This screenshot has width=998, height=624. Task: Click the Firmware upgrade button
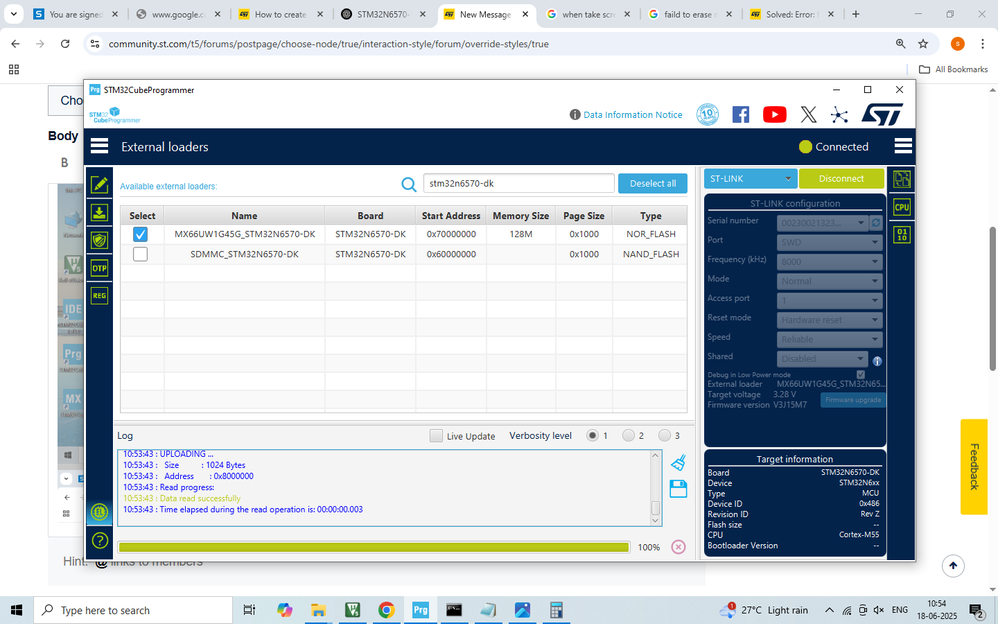pos(852,400)
